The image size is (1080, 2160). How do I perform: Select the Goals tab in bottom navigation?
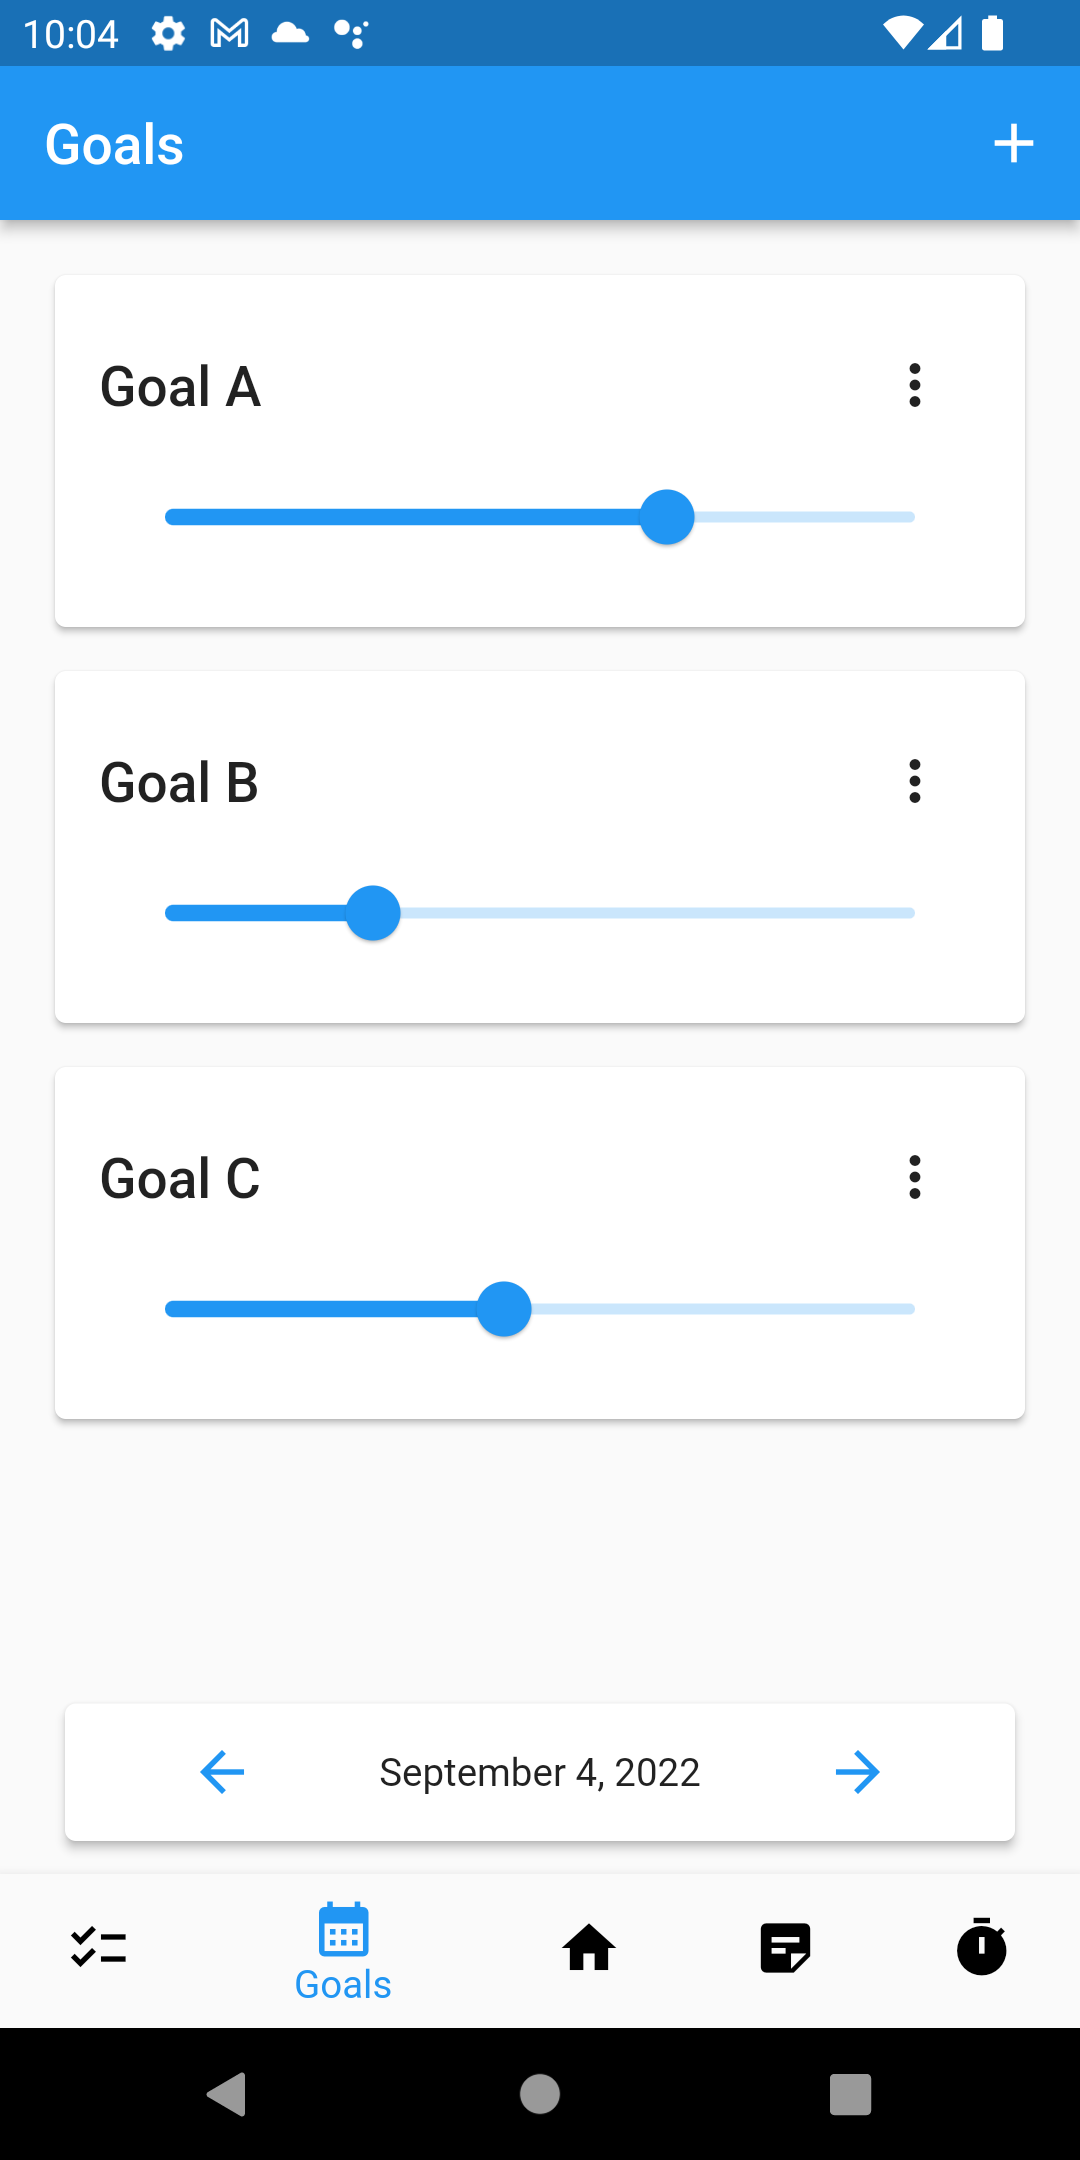pos(343,1952)
